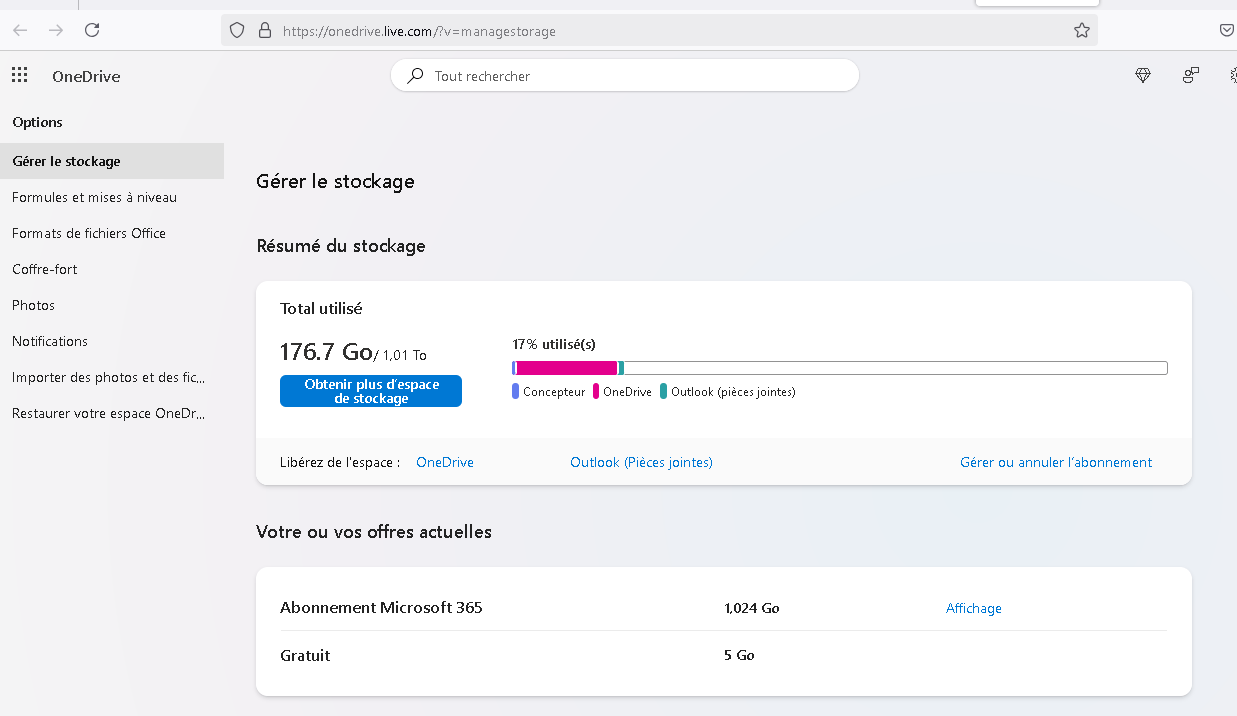Click the magnifier icon in search box
The width and height of the screenshot is (1237, 716).
[x=415, y=75]
